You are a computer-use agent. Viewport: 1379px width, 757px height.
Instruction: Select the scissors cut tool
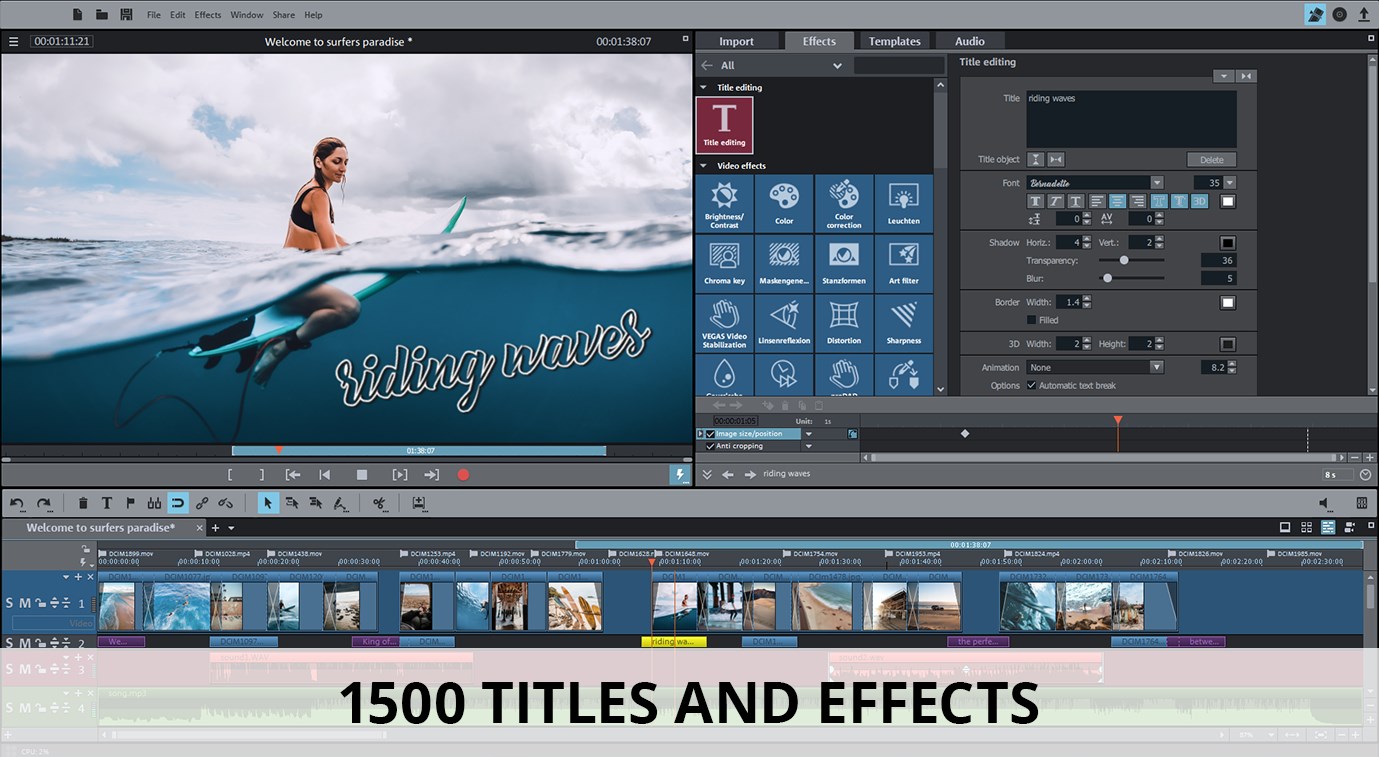tap(380, 503)
